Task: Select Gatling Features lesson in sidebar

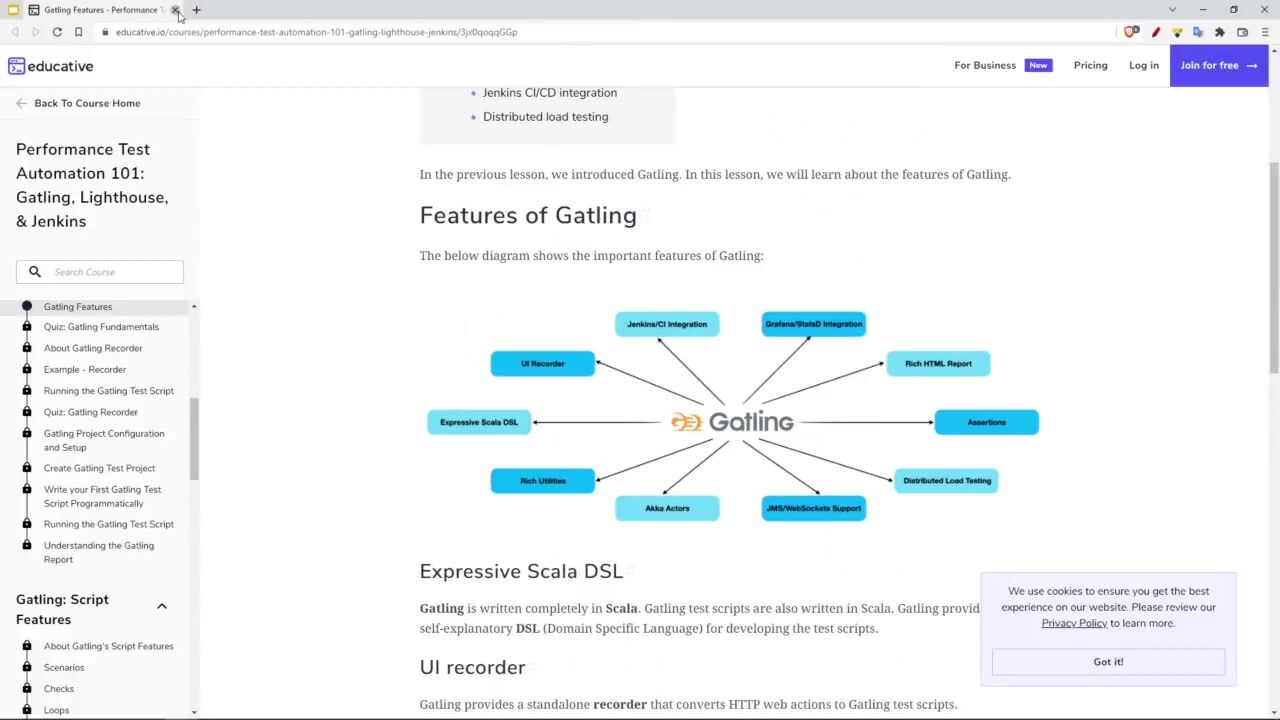Action: click(x=78, y=307)
